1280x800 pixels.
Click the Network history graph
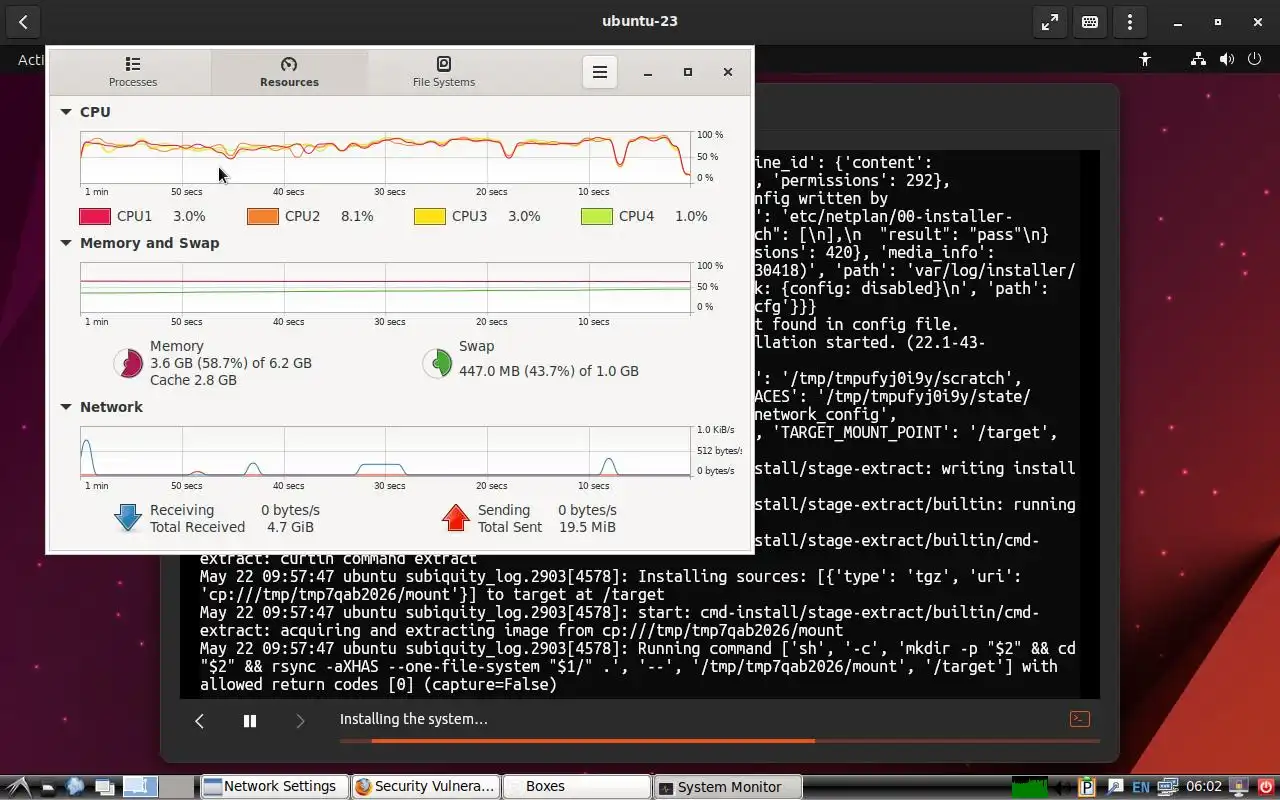pyautogui.click(x=386, y=452)
